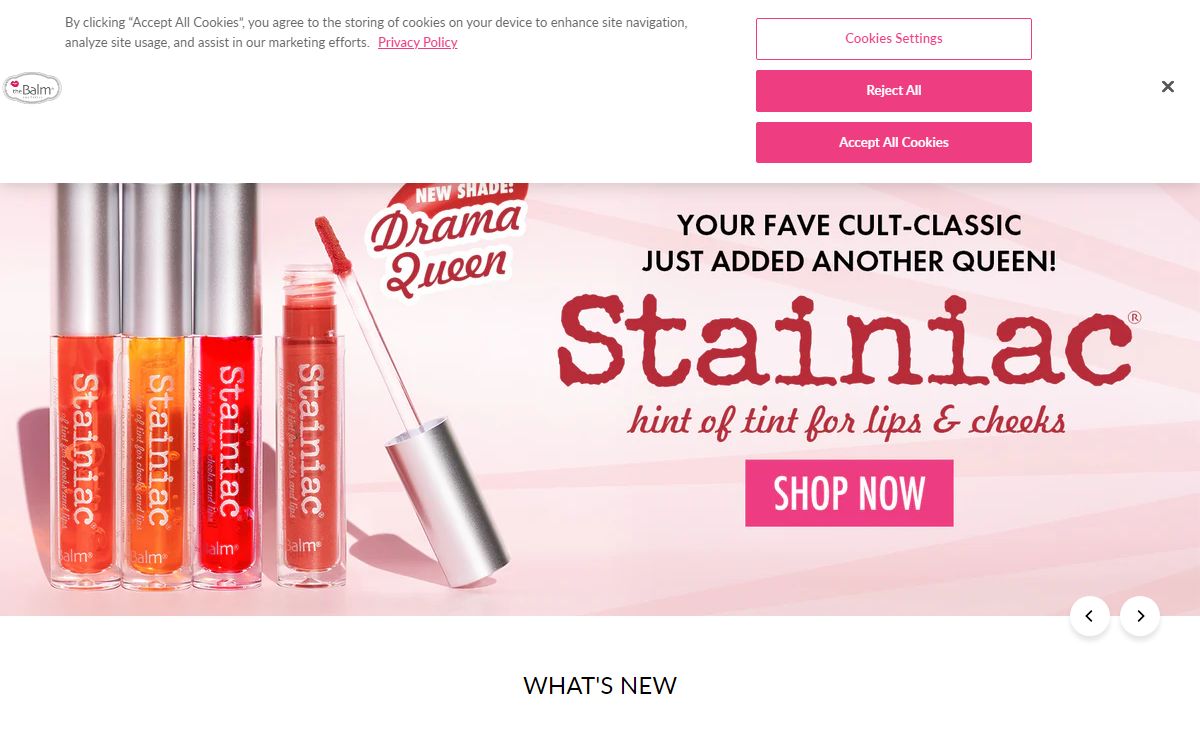Go to previous carousel slide arrow
The image size is (1200, 740).
click(1089, 616)
